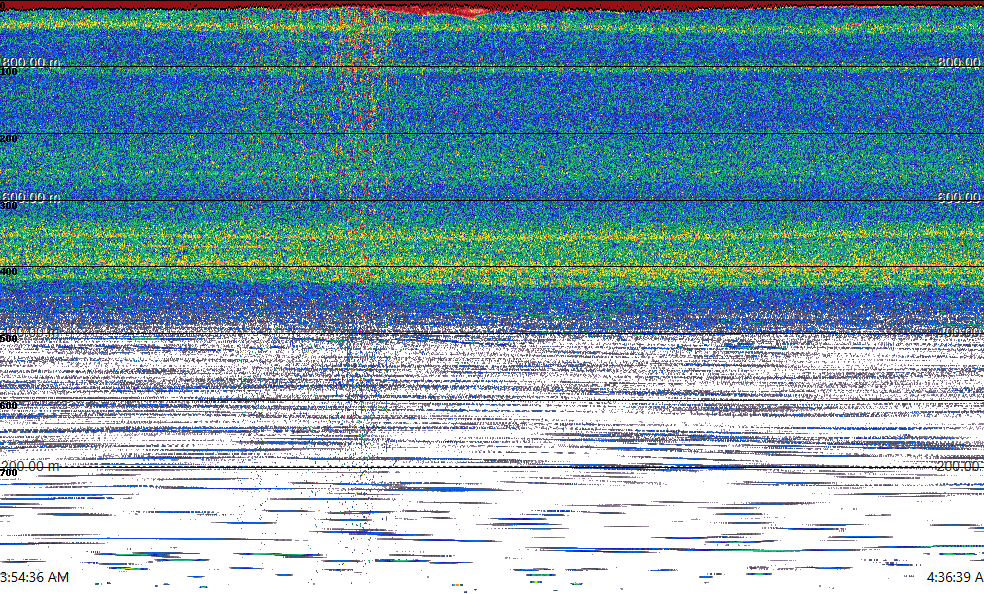Click the '600.00 m' label on the left edge

pos(31,197)
